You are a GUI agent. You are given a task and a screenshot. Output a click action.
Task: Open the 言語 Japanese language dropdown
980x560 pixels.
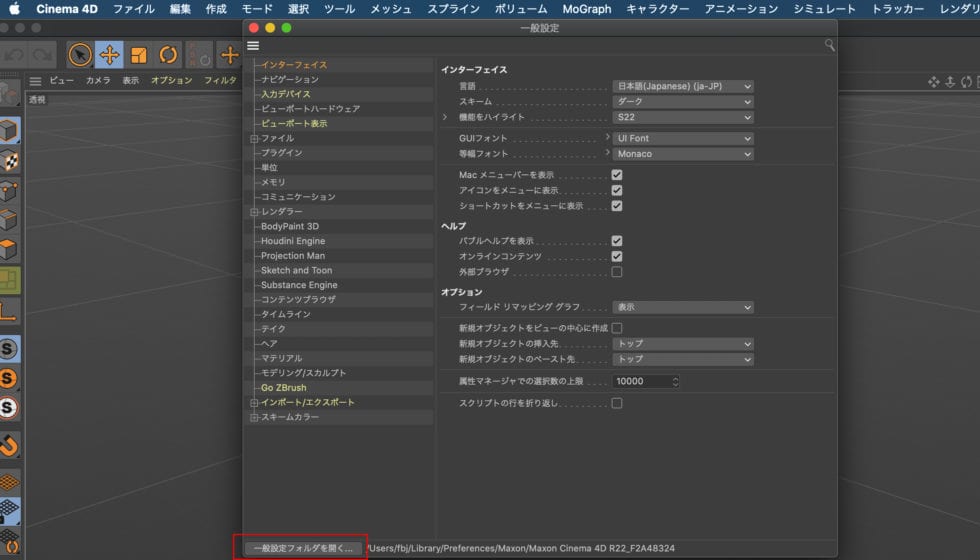click(683, 86)
